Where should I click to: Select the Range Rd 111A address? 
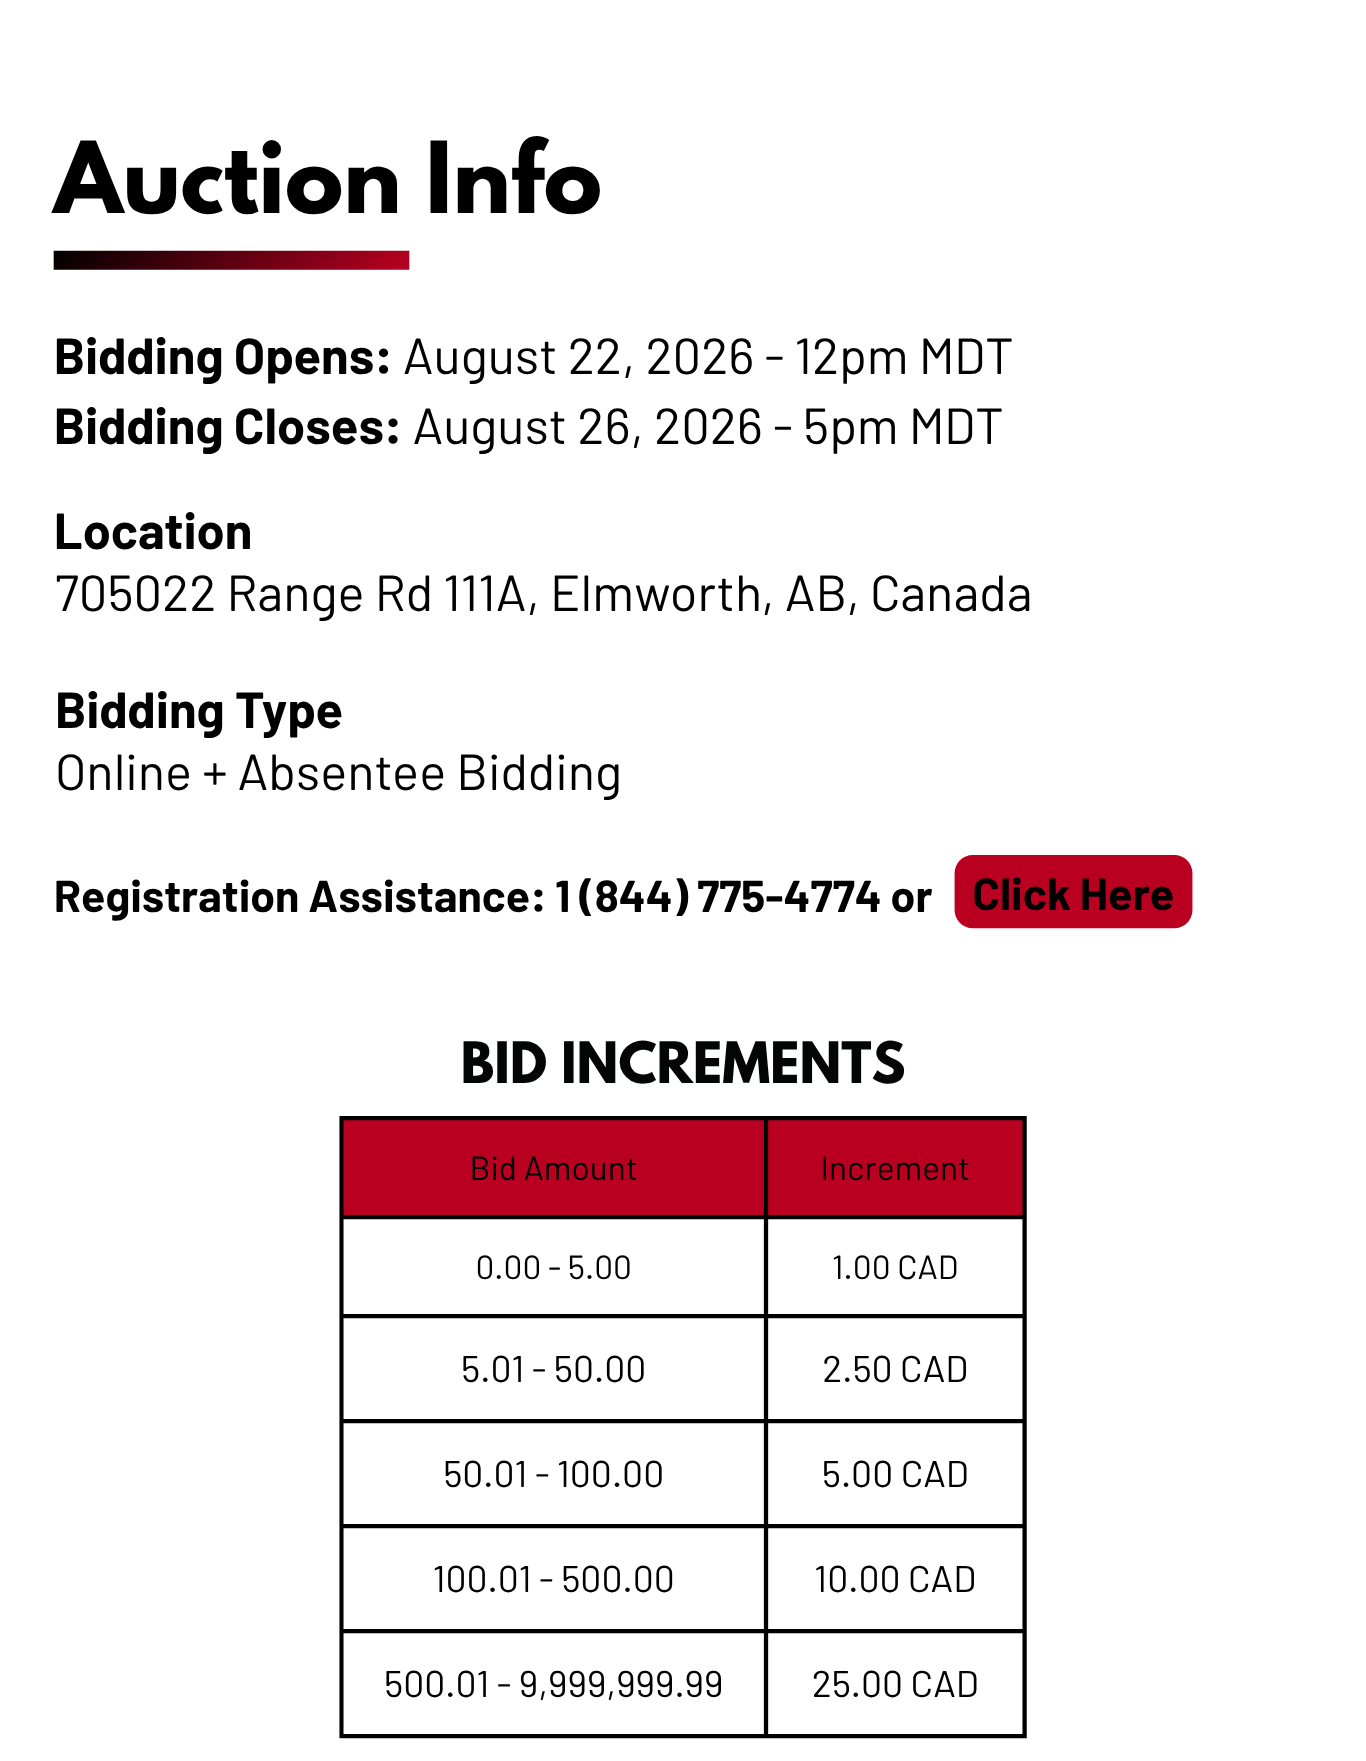[x=543, y=594]
